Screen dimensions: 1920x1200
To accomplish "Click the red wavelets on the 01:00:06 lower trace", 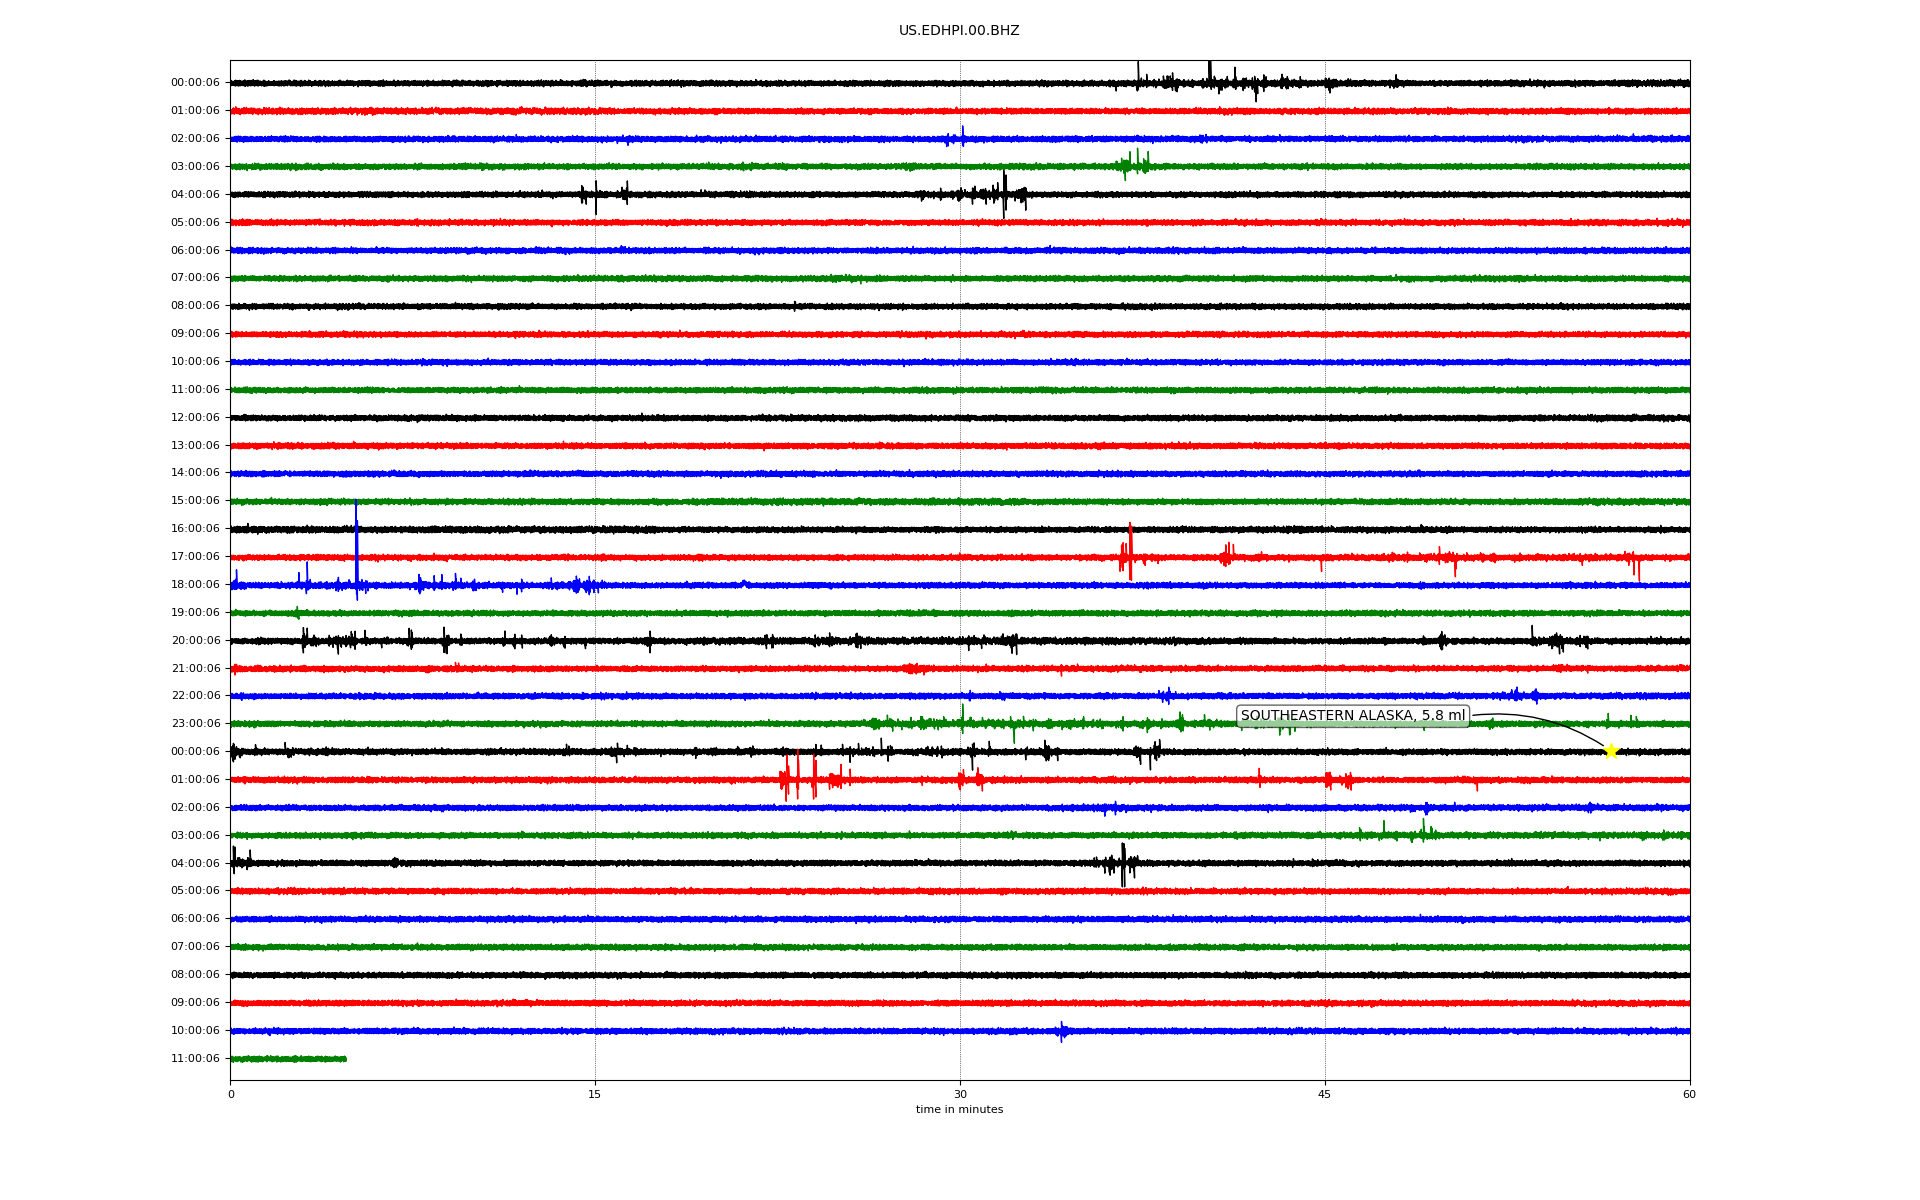I will pos(800,778).
